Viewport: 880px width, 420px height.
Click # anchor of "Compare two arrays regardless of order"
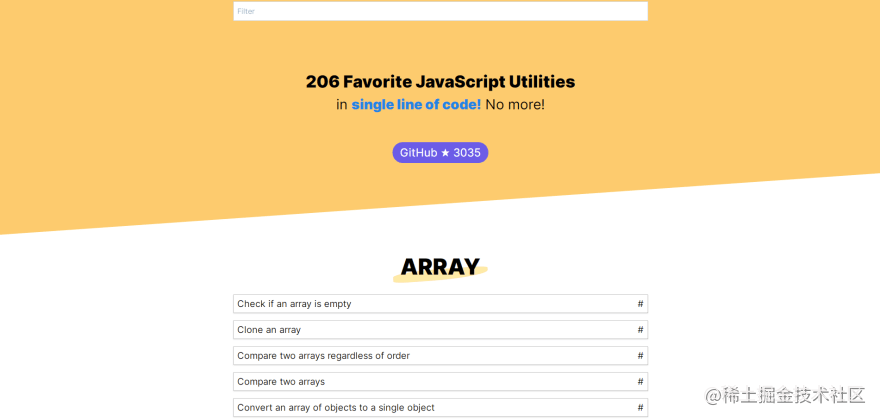[x=640, y=355]
